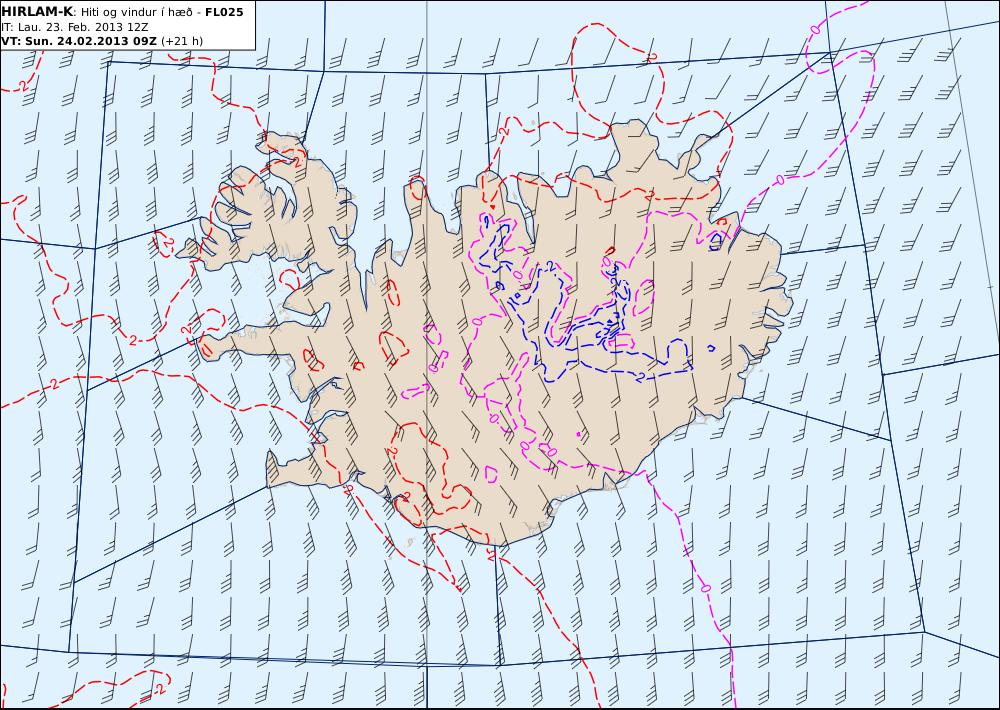Screen dimensions: 1000x710
Task: Click the 'IT: Lau. 23. Feb. 2013 12Z' line
Action: click(75, 27)
